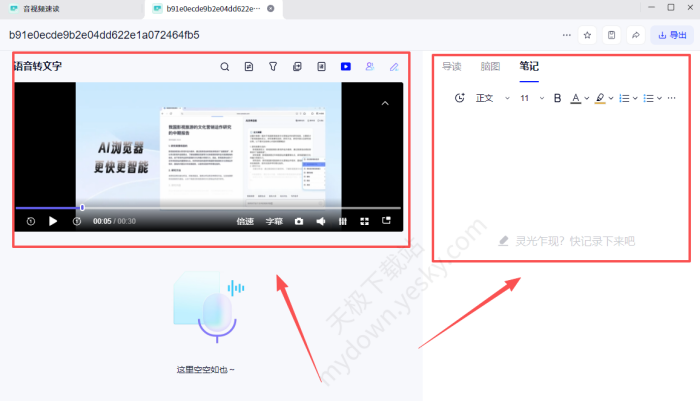Open more options in the notes toolbar
Image resolution: width=700 pixels, height=401 pixels.
click(x=671, y=98)
